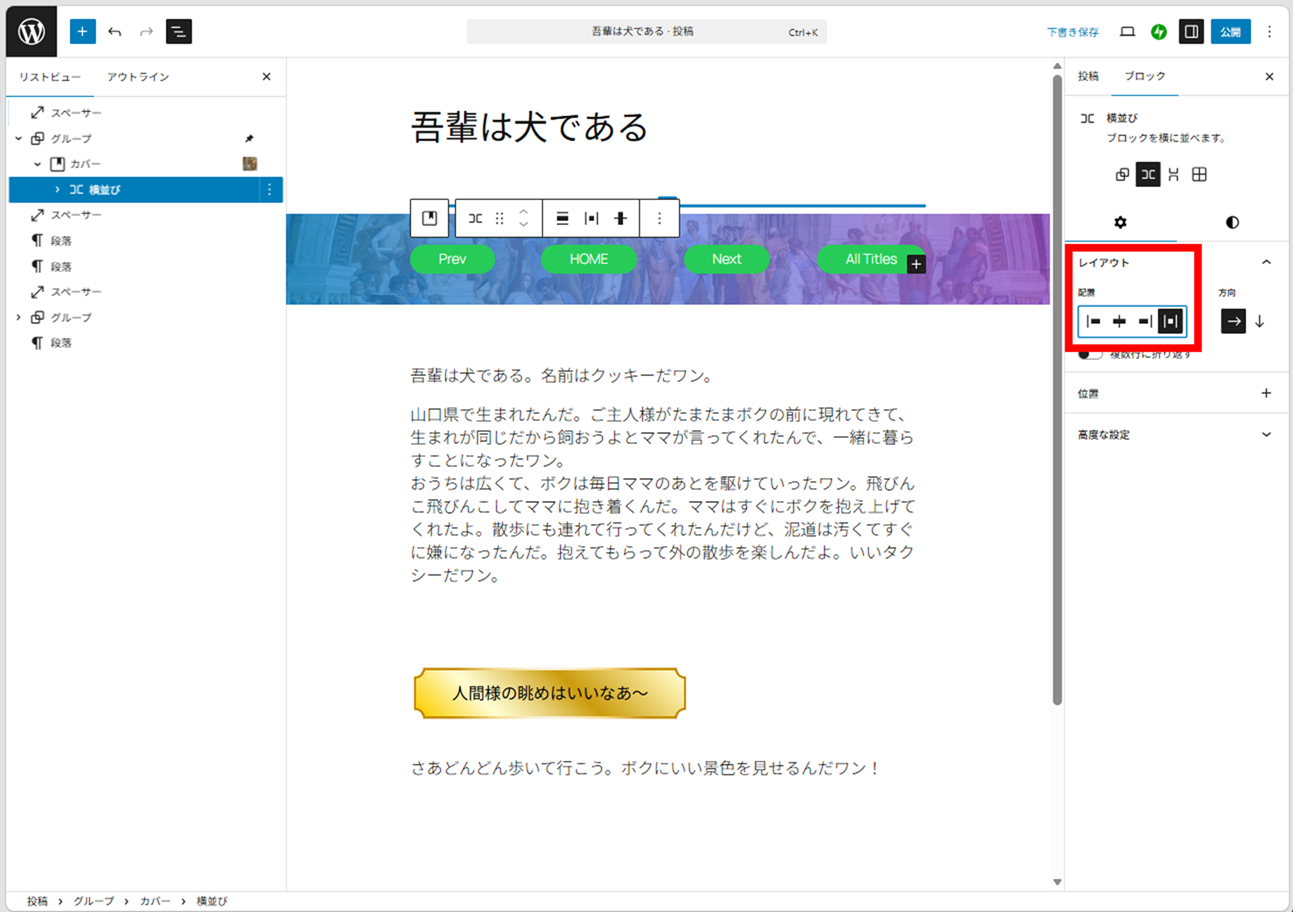Image resolution: width=1293 pixels, height=912 pixels.
Task: Expand the 高度な設定 panel
Action: point(1266,435)
